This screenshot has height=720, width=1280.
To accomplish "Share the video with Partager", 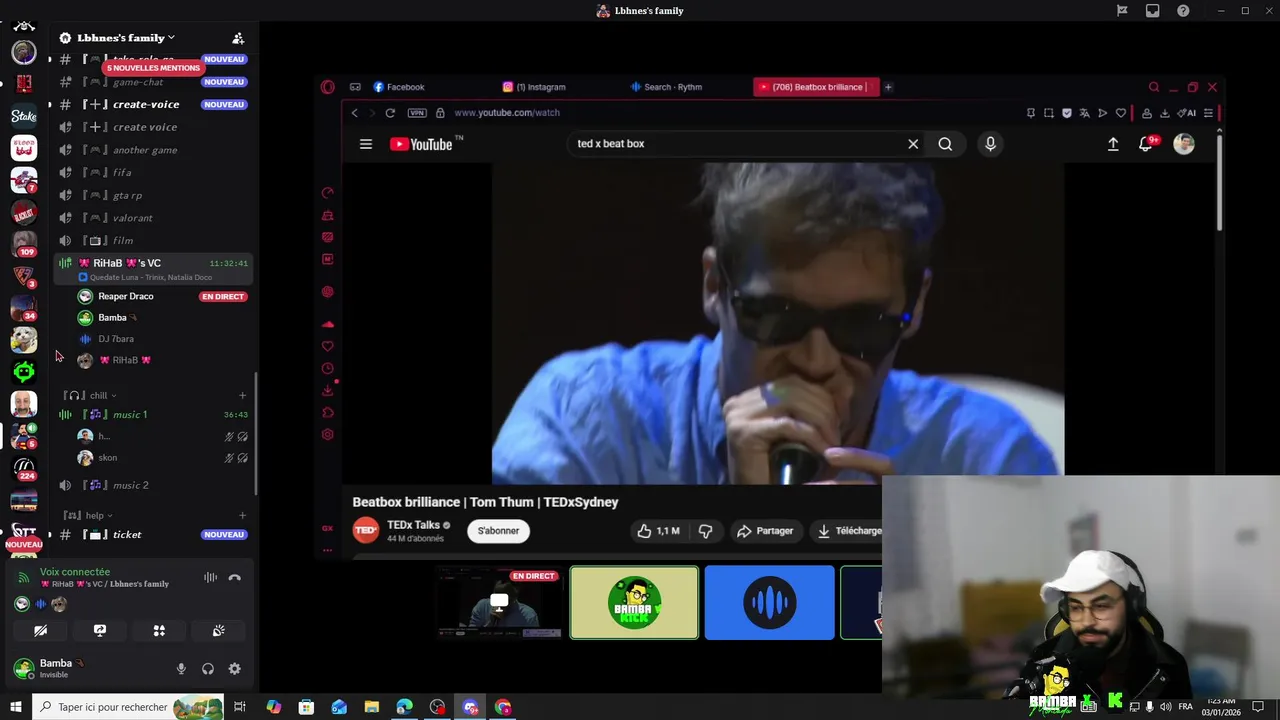I will tap(765, 531).
